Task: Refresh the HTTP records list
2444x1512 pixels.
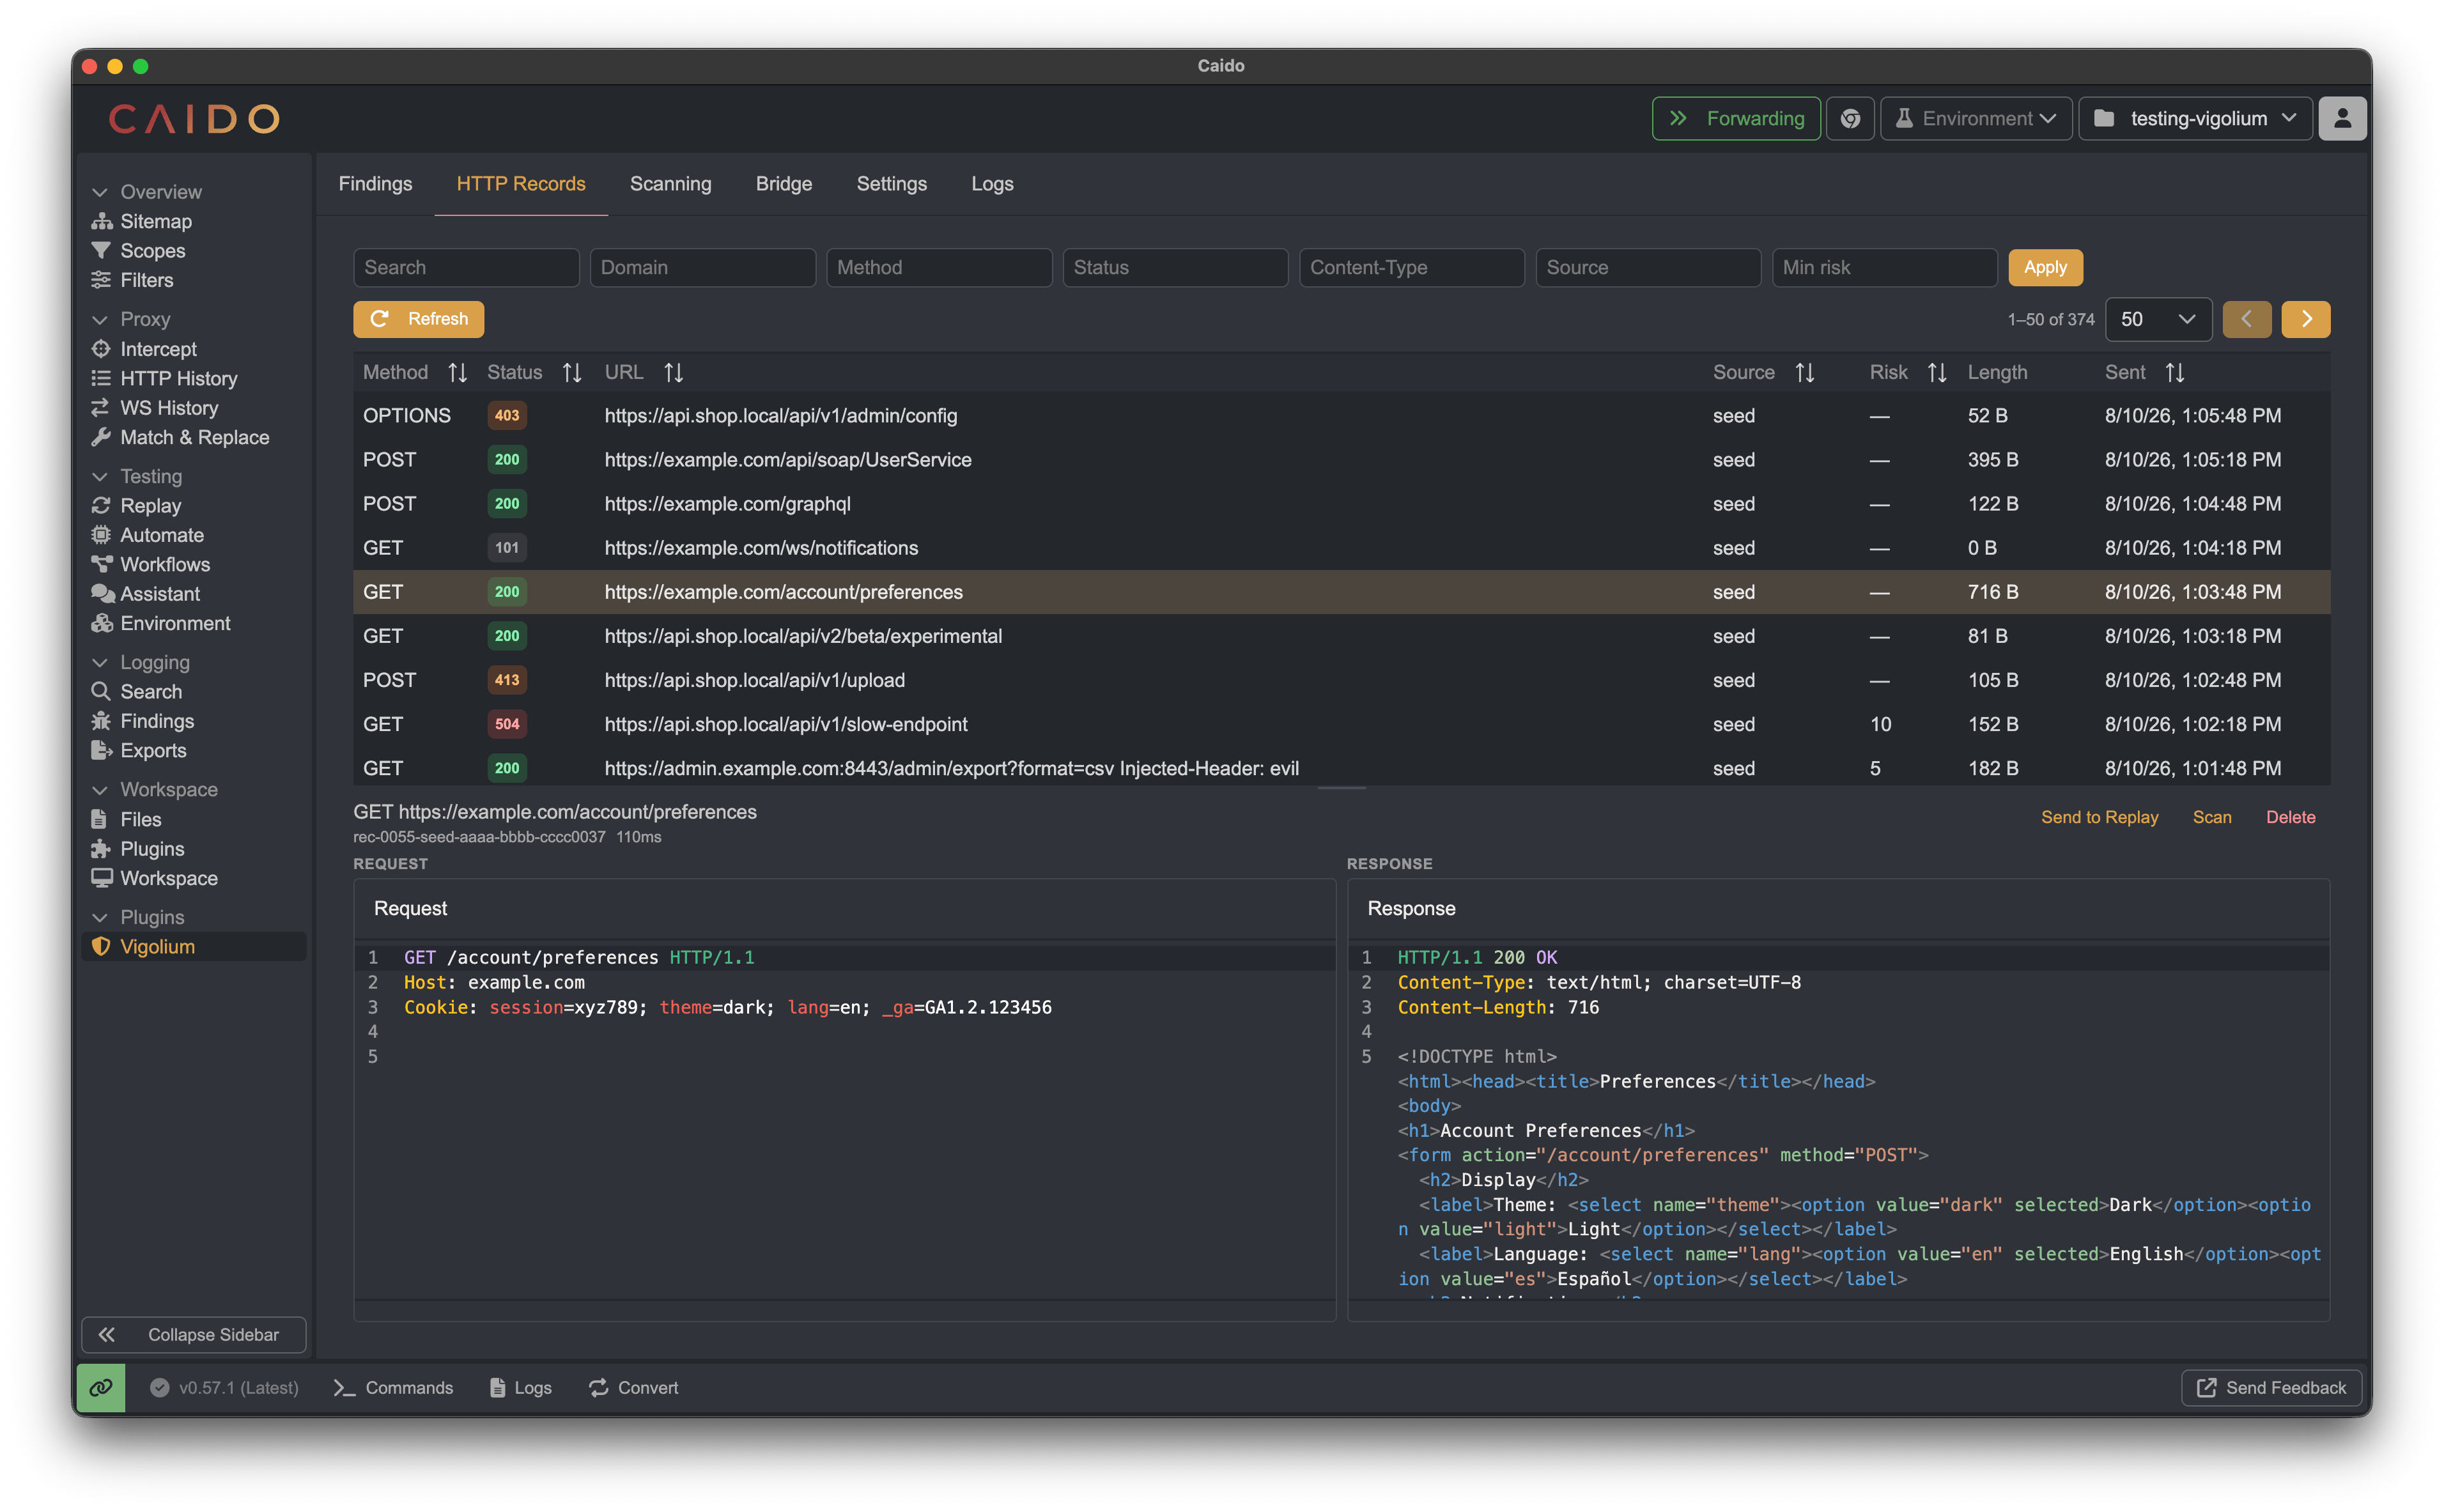Action: pyautogui.click(x=418, y=319)
